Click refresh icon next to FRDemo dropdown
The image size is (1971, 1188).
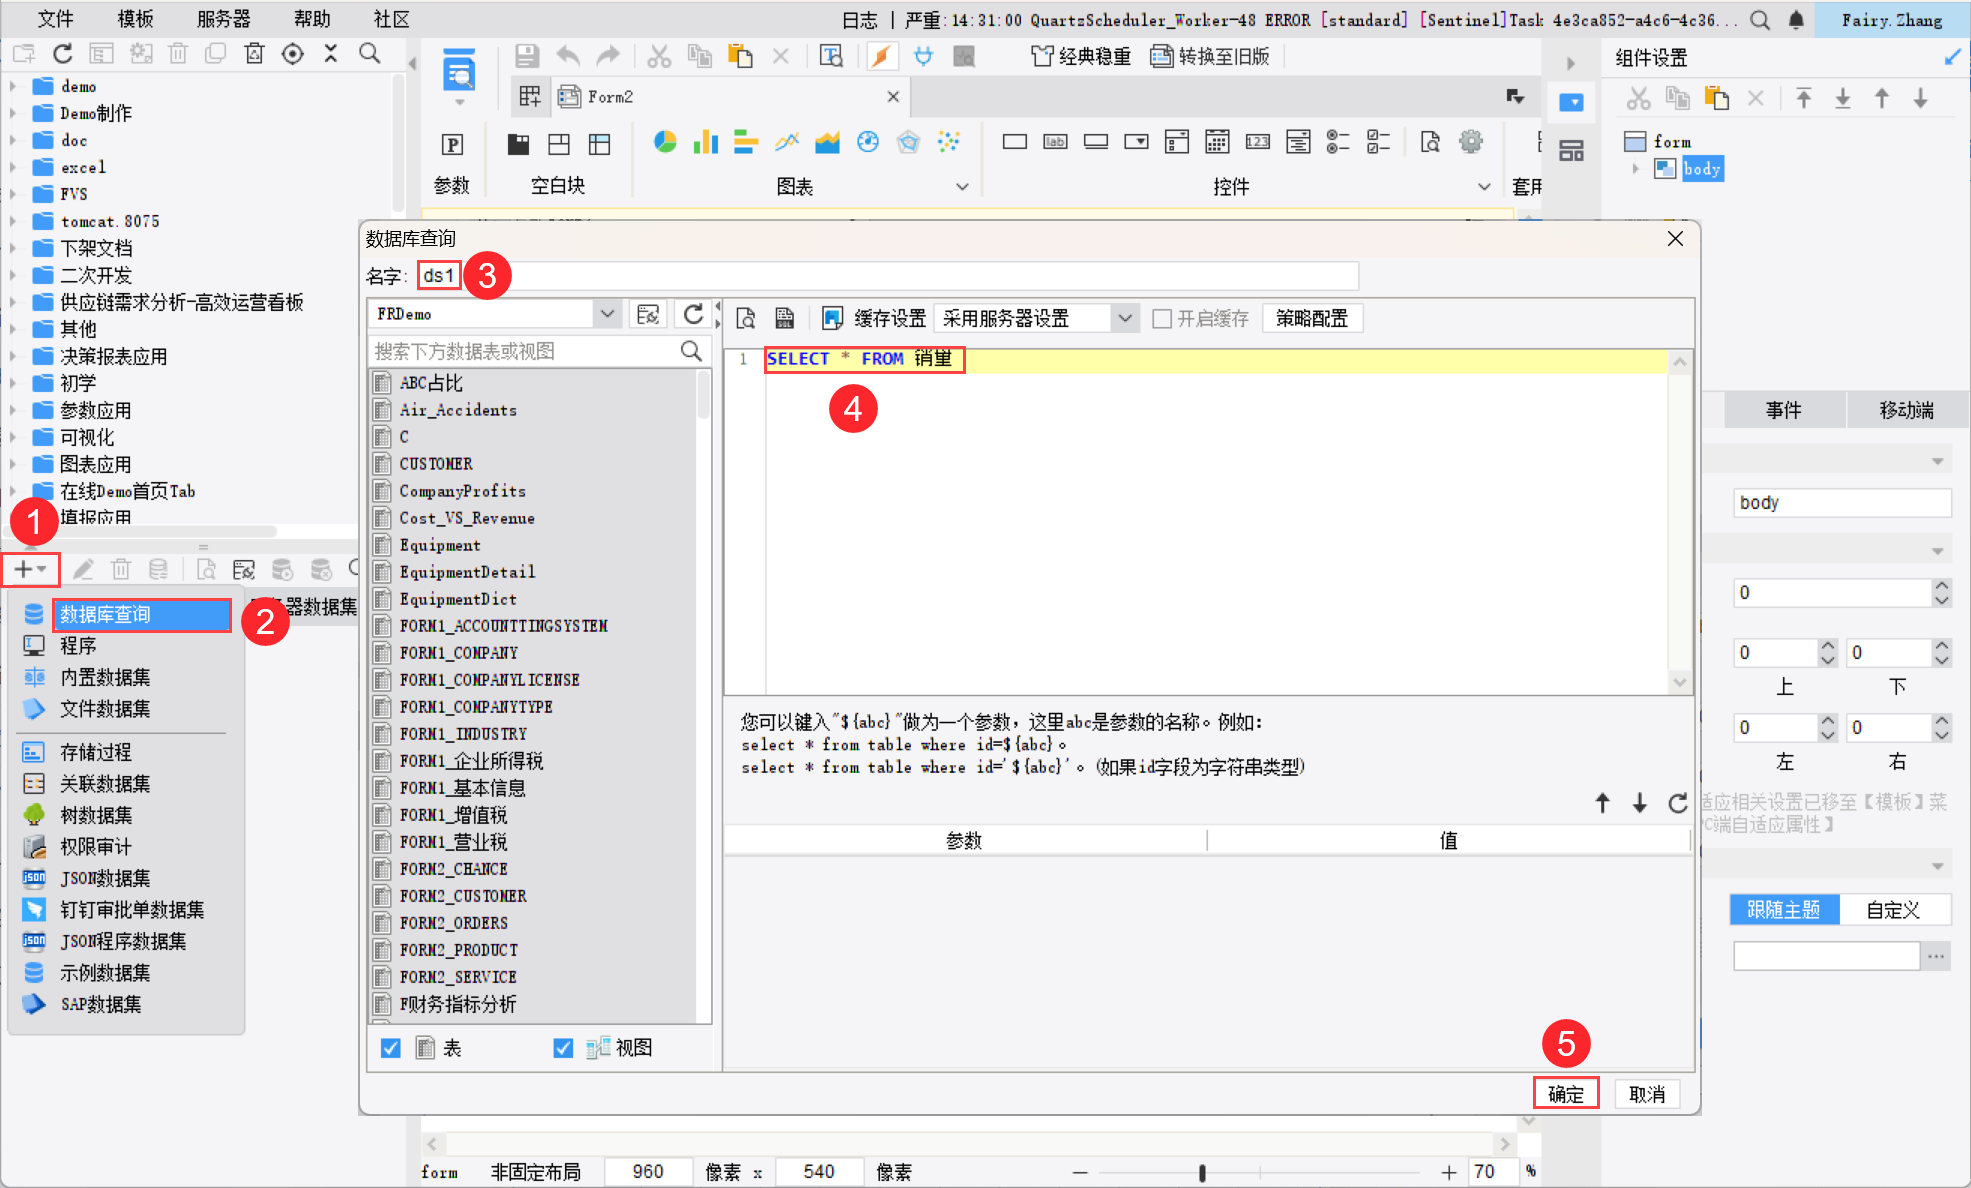tap(693, 314)
